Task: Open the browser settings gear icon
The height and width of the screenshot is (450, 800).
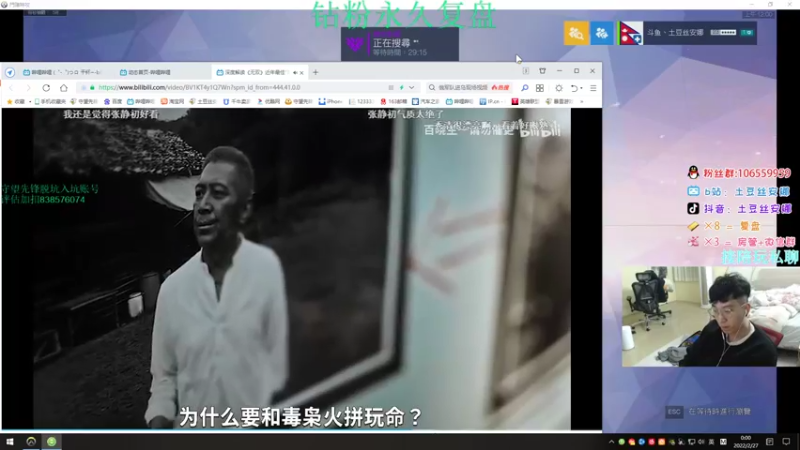Action: [559, 88]
